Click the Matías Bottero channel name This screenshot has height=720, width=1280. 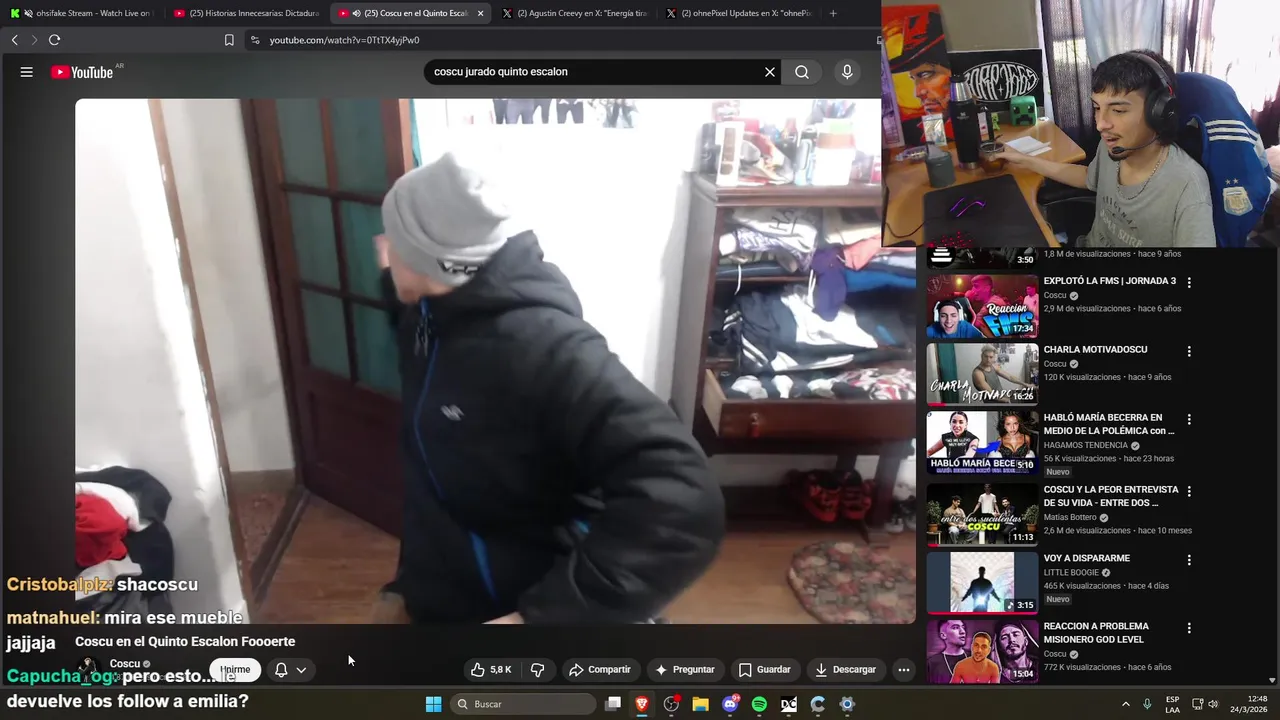pos(1070,517)
